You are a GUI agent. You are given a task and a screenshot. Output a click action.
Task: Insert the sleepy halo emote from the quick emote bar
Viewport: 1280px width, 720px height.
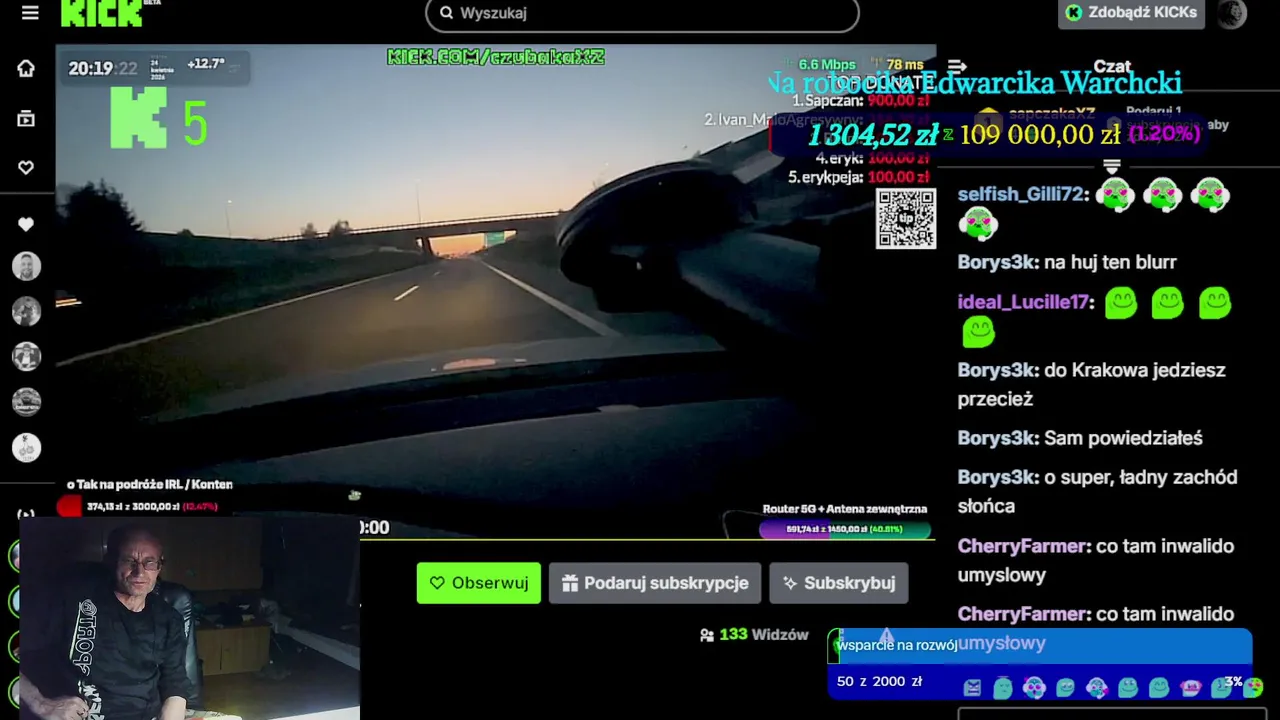pyautogui.click(x=1003, y=688)
